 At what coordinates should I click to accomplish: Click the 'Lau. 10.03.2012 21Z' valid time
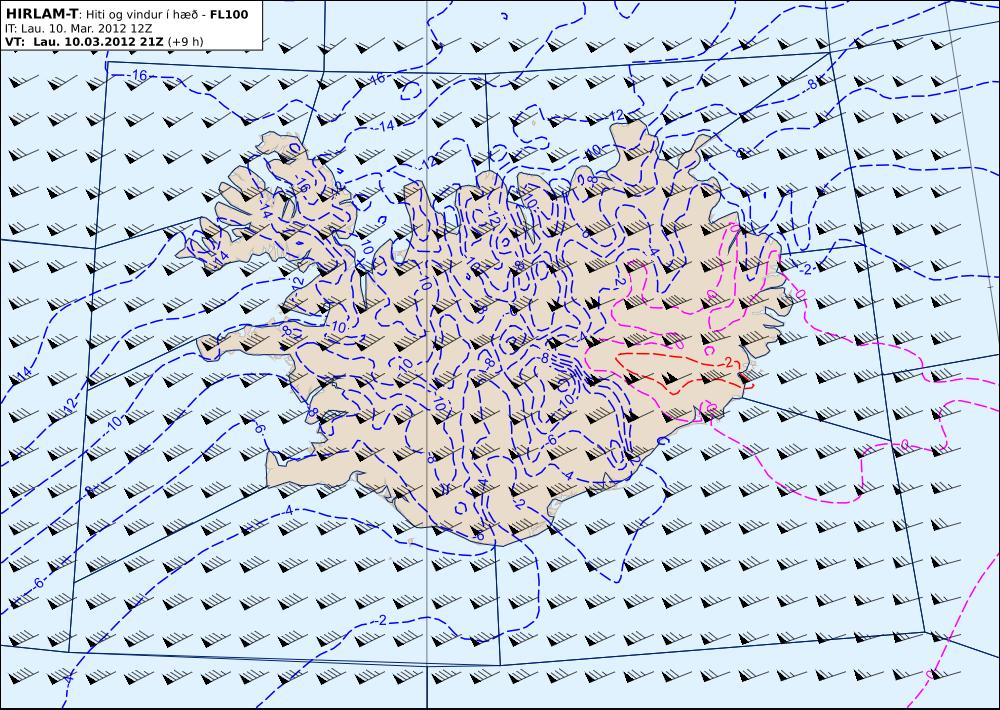tap(98, 41)
